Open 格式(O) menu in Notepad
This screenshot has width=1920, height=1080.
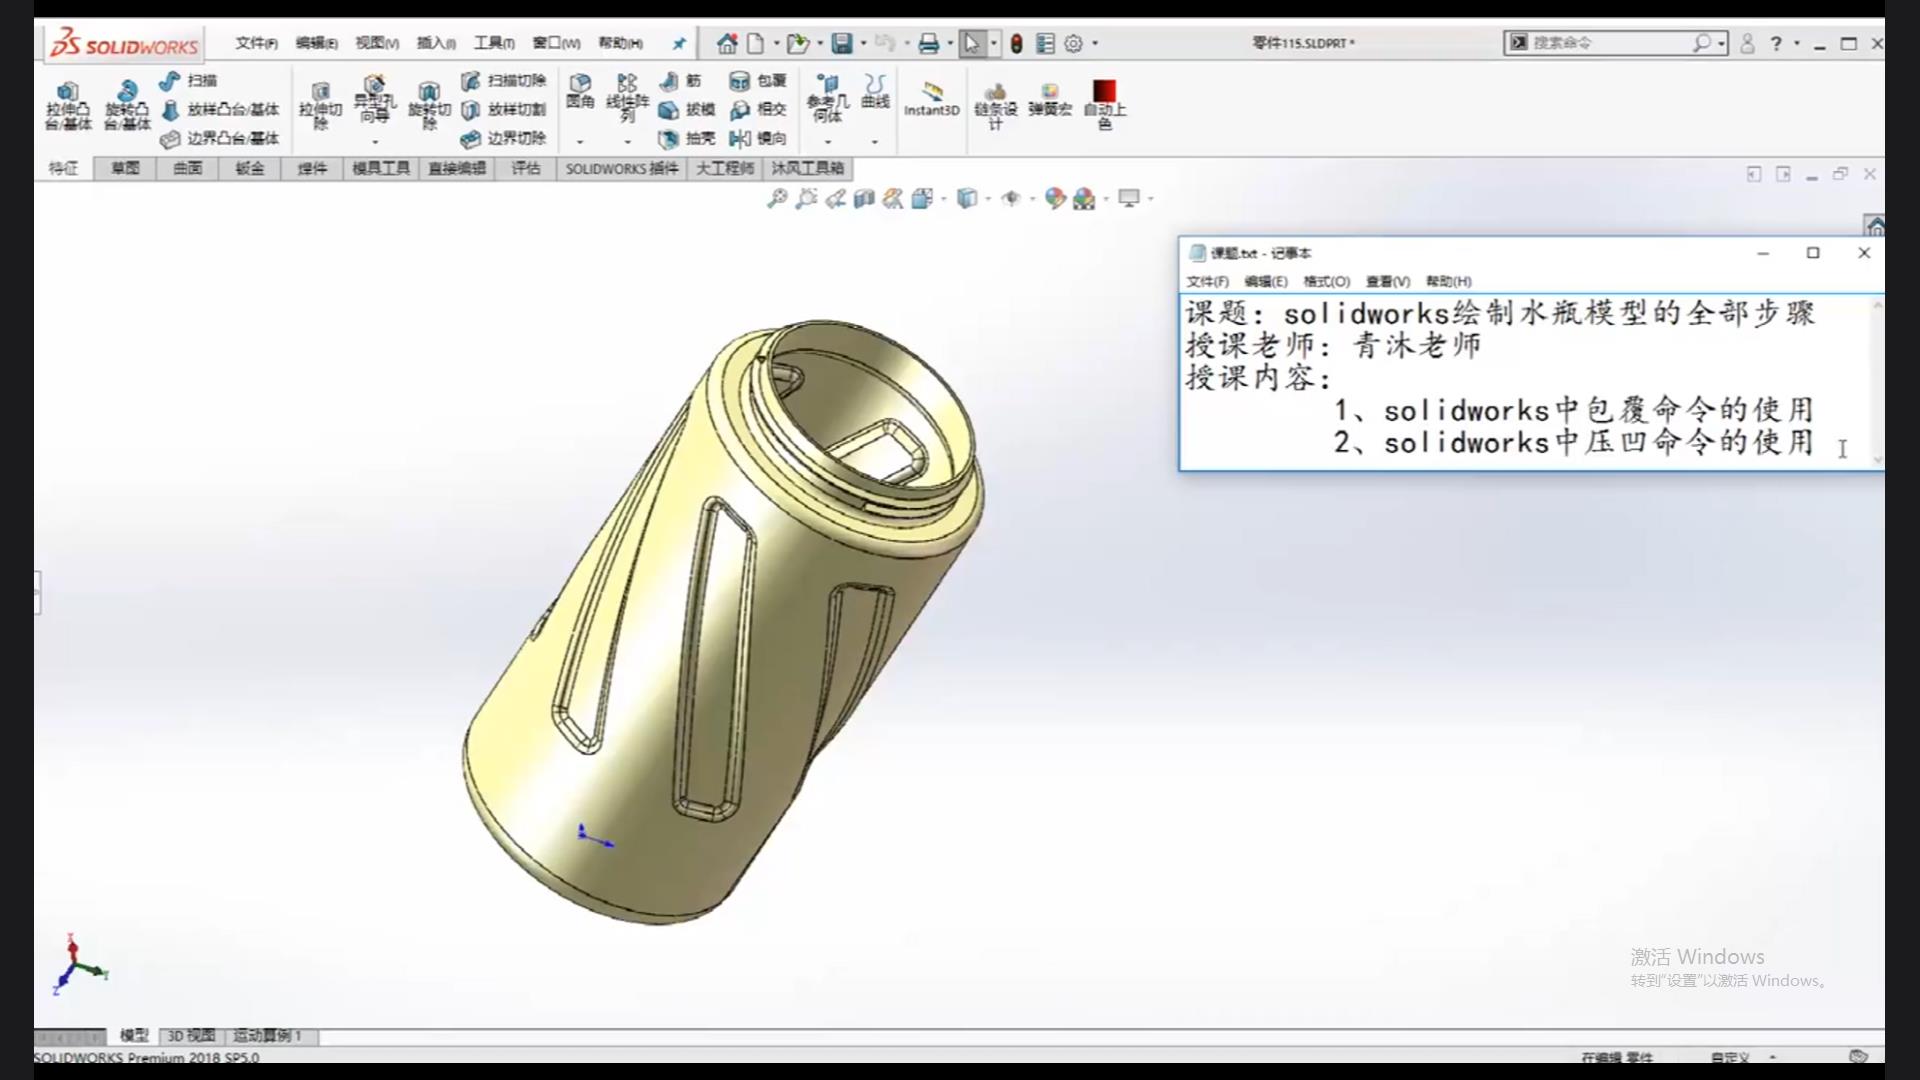click(1326, 282)
